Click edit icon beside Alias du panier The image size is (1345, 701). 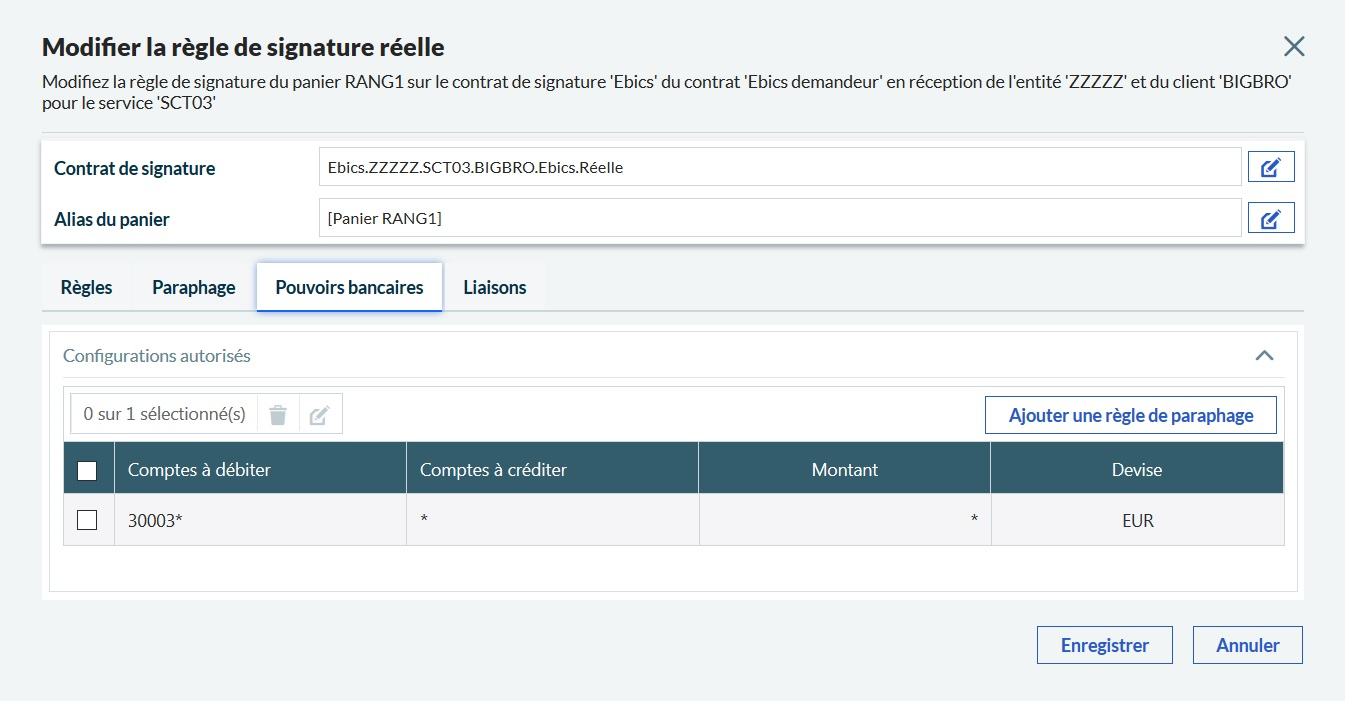coord(1271,218)
